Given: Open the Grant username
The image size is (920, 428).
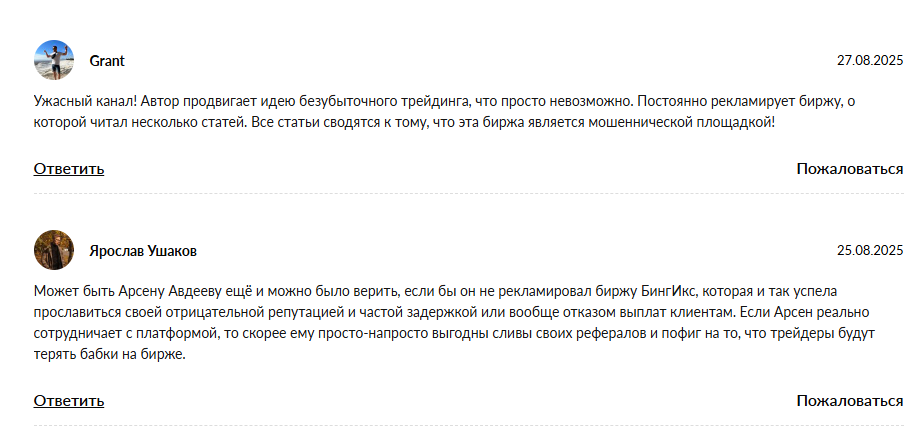Looking at the screenshot, I should pyautogui.click(x=107, y=61).
